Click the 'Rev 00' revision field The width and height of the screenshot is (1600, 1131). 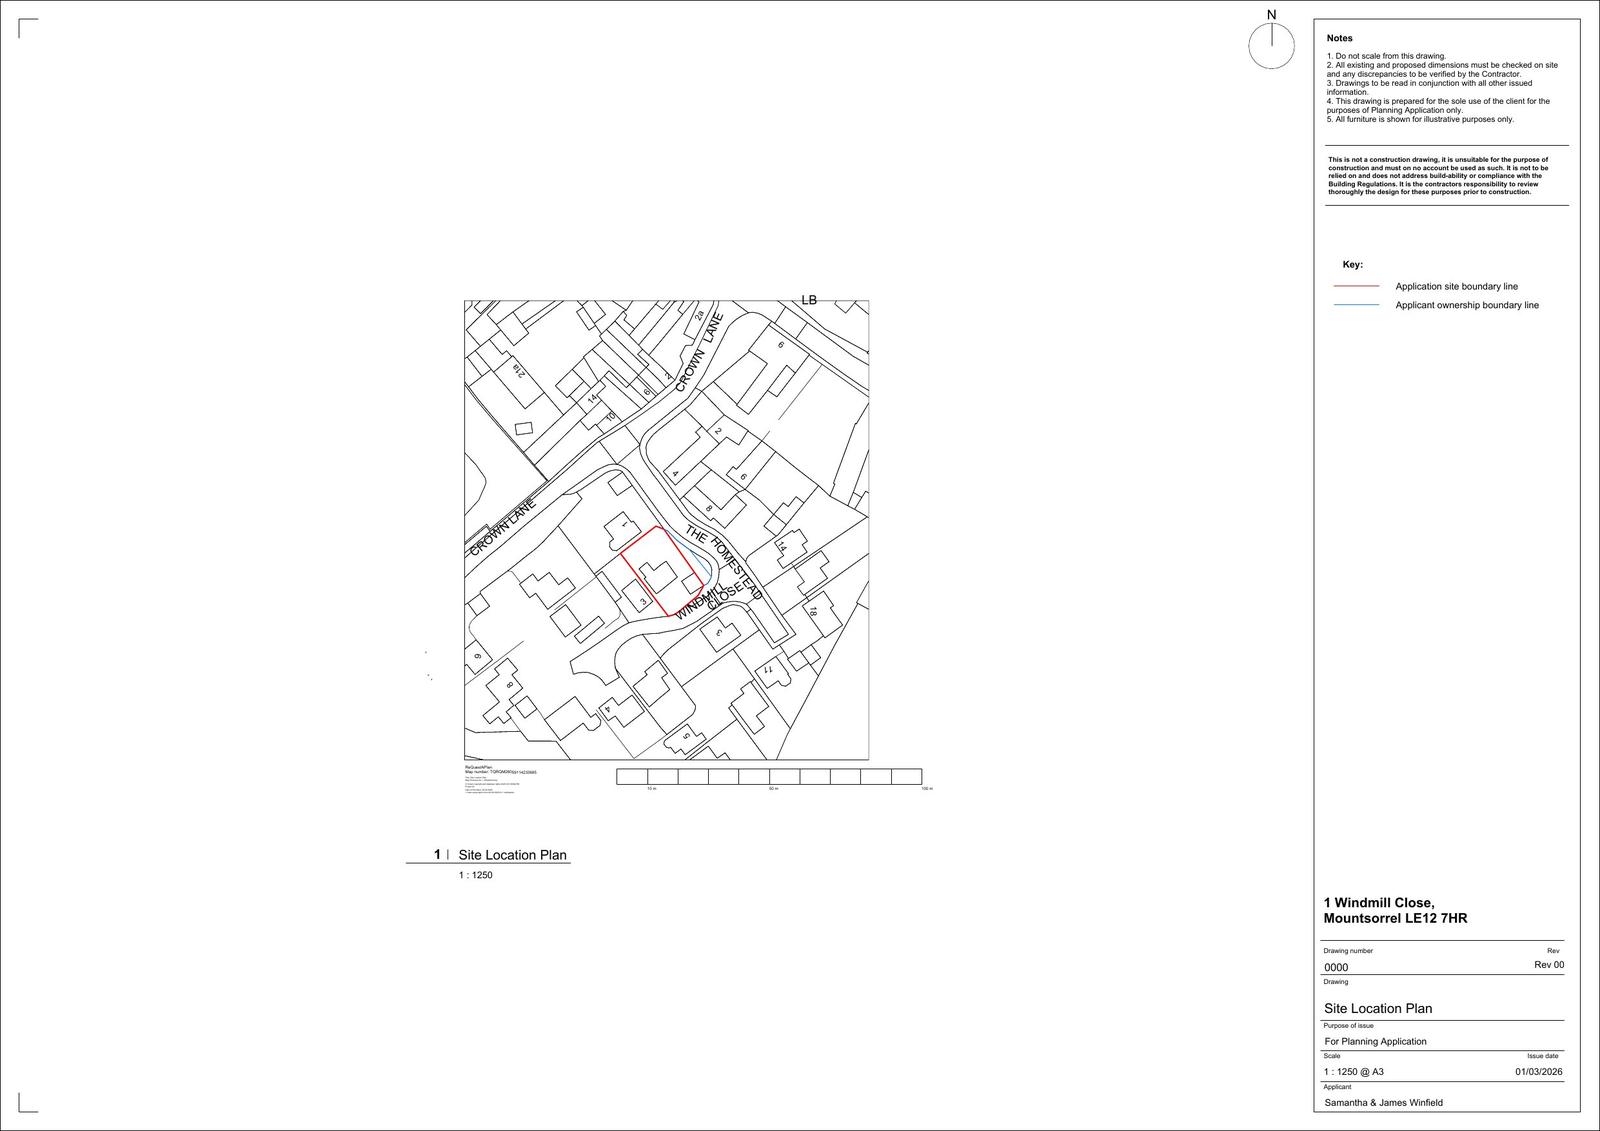point(1548,965)
